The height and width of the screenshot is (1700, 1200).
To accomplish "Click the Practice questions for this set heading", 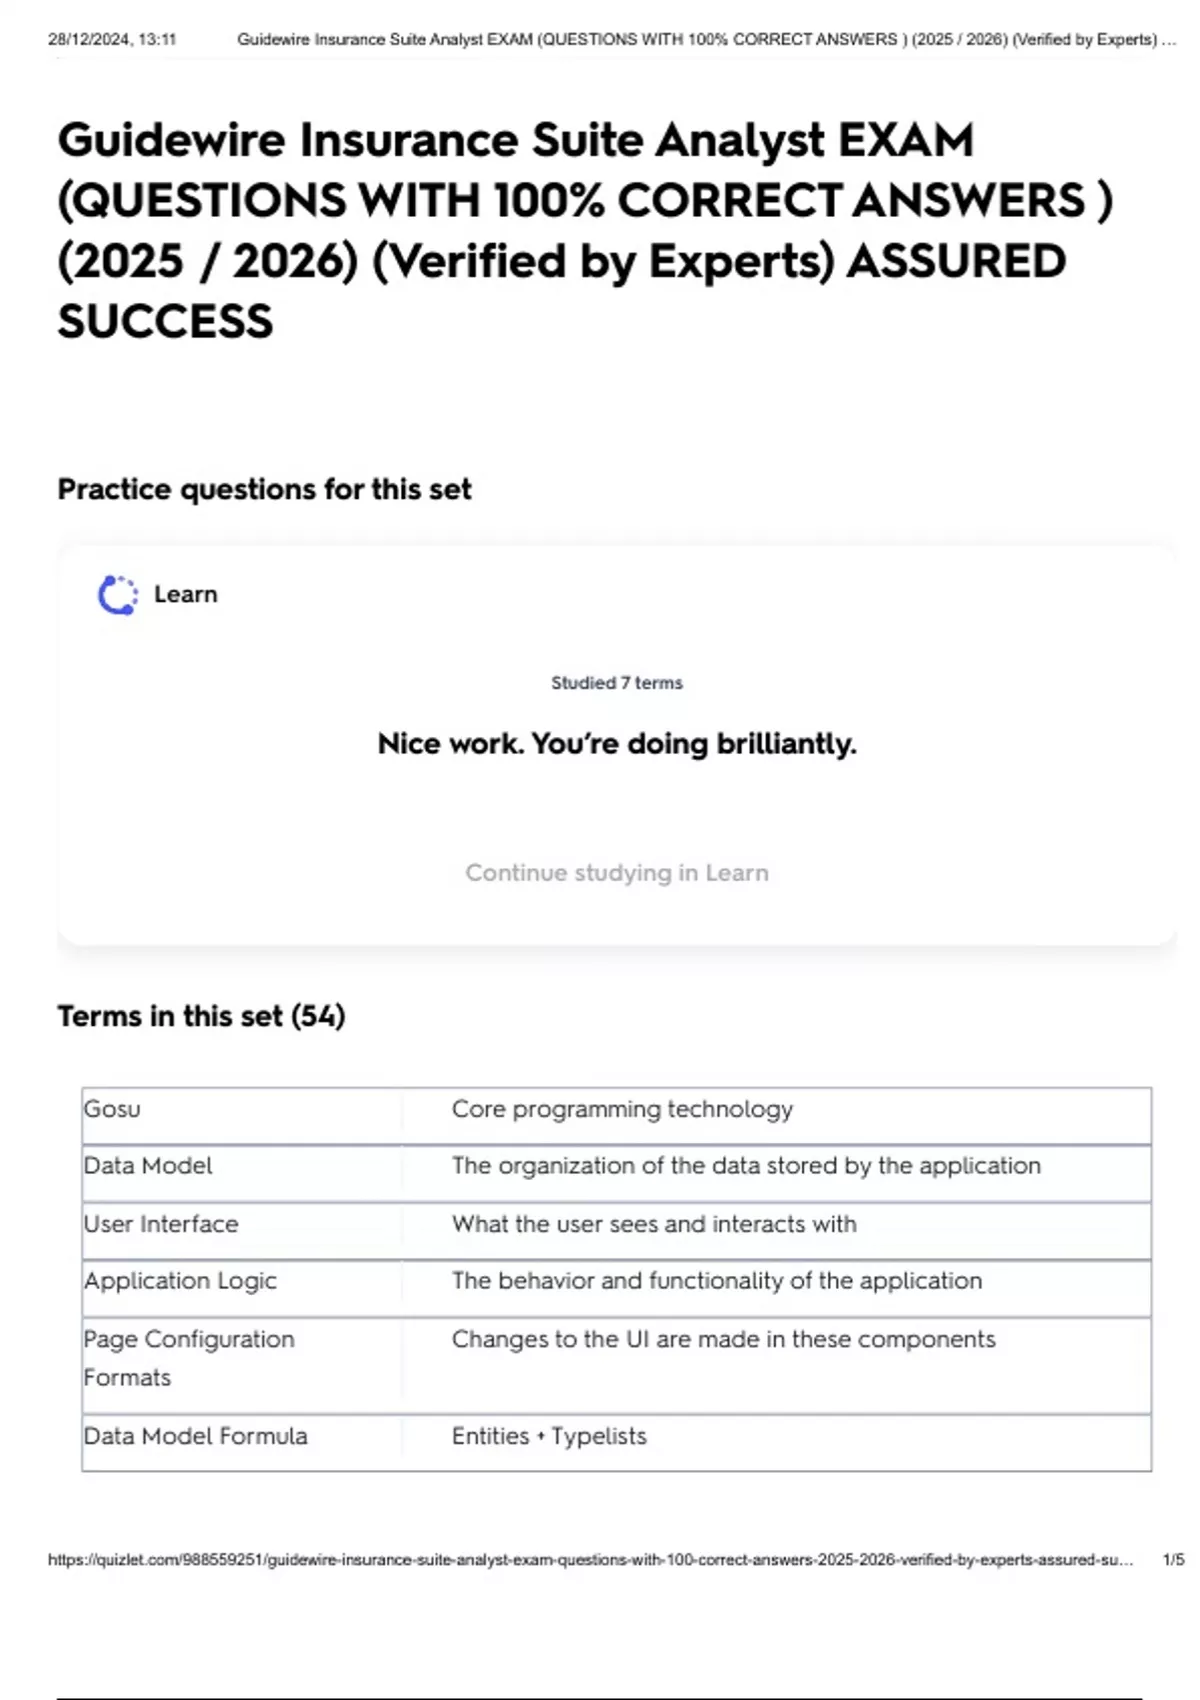I will (x=264, y=489).
